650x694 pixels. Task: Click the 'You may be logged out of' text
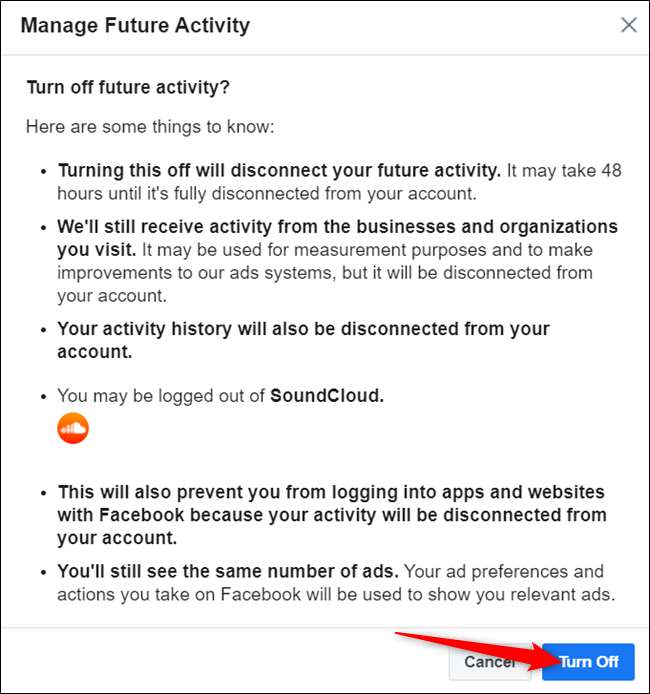161,396
